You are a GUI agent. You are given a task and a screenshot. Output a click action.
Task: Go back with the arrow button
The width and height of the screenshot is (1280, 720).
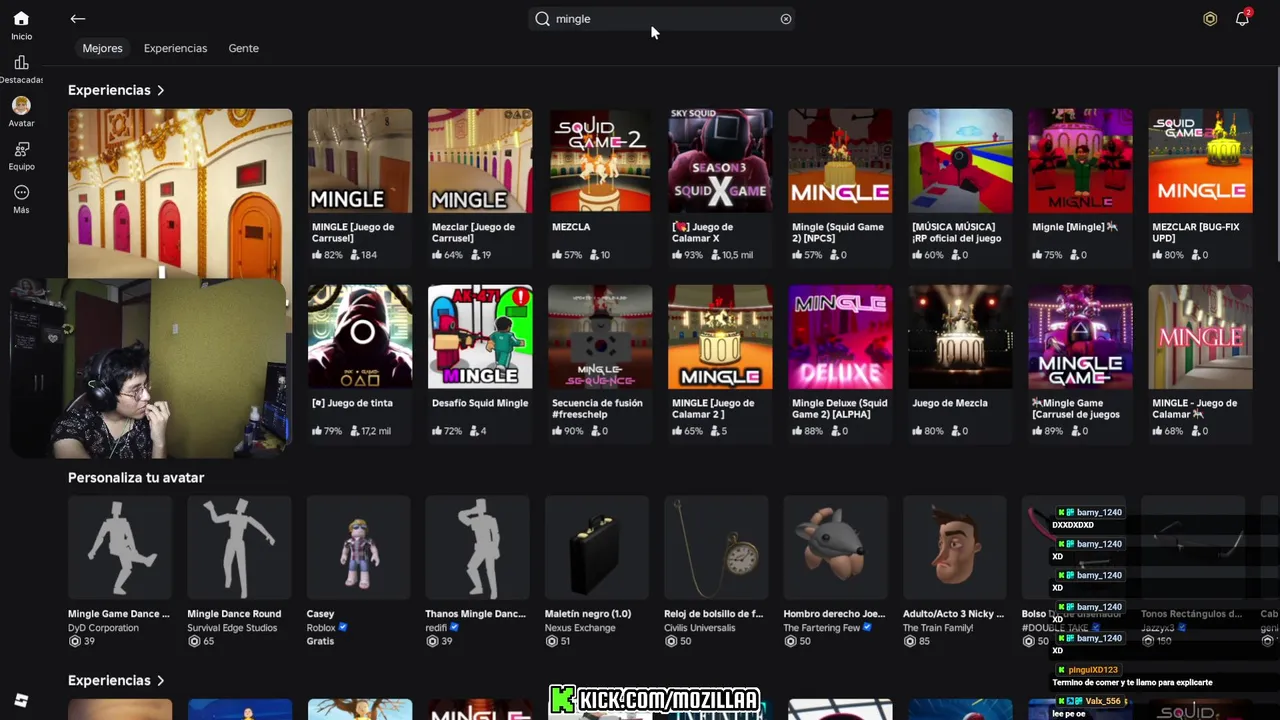click(78, 19)
